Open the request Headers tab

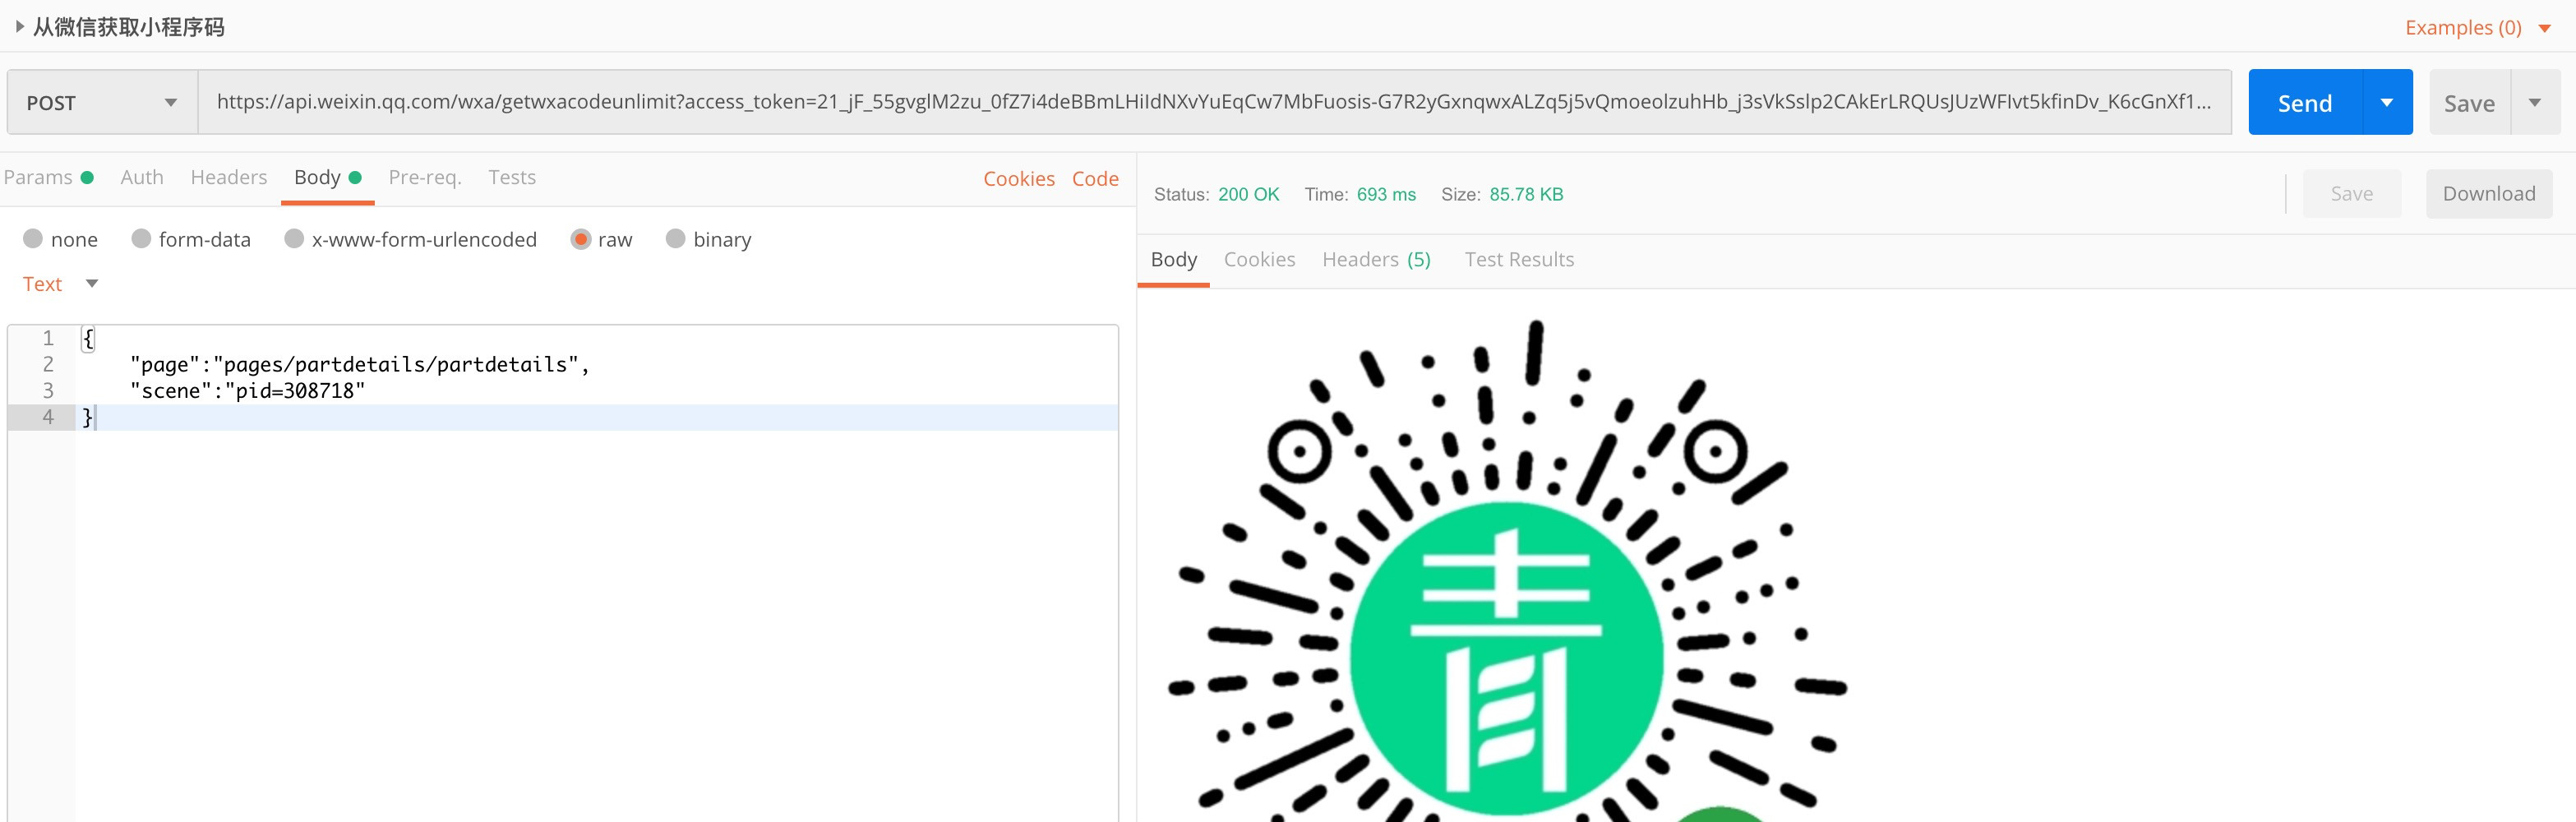(229, 177)
